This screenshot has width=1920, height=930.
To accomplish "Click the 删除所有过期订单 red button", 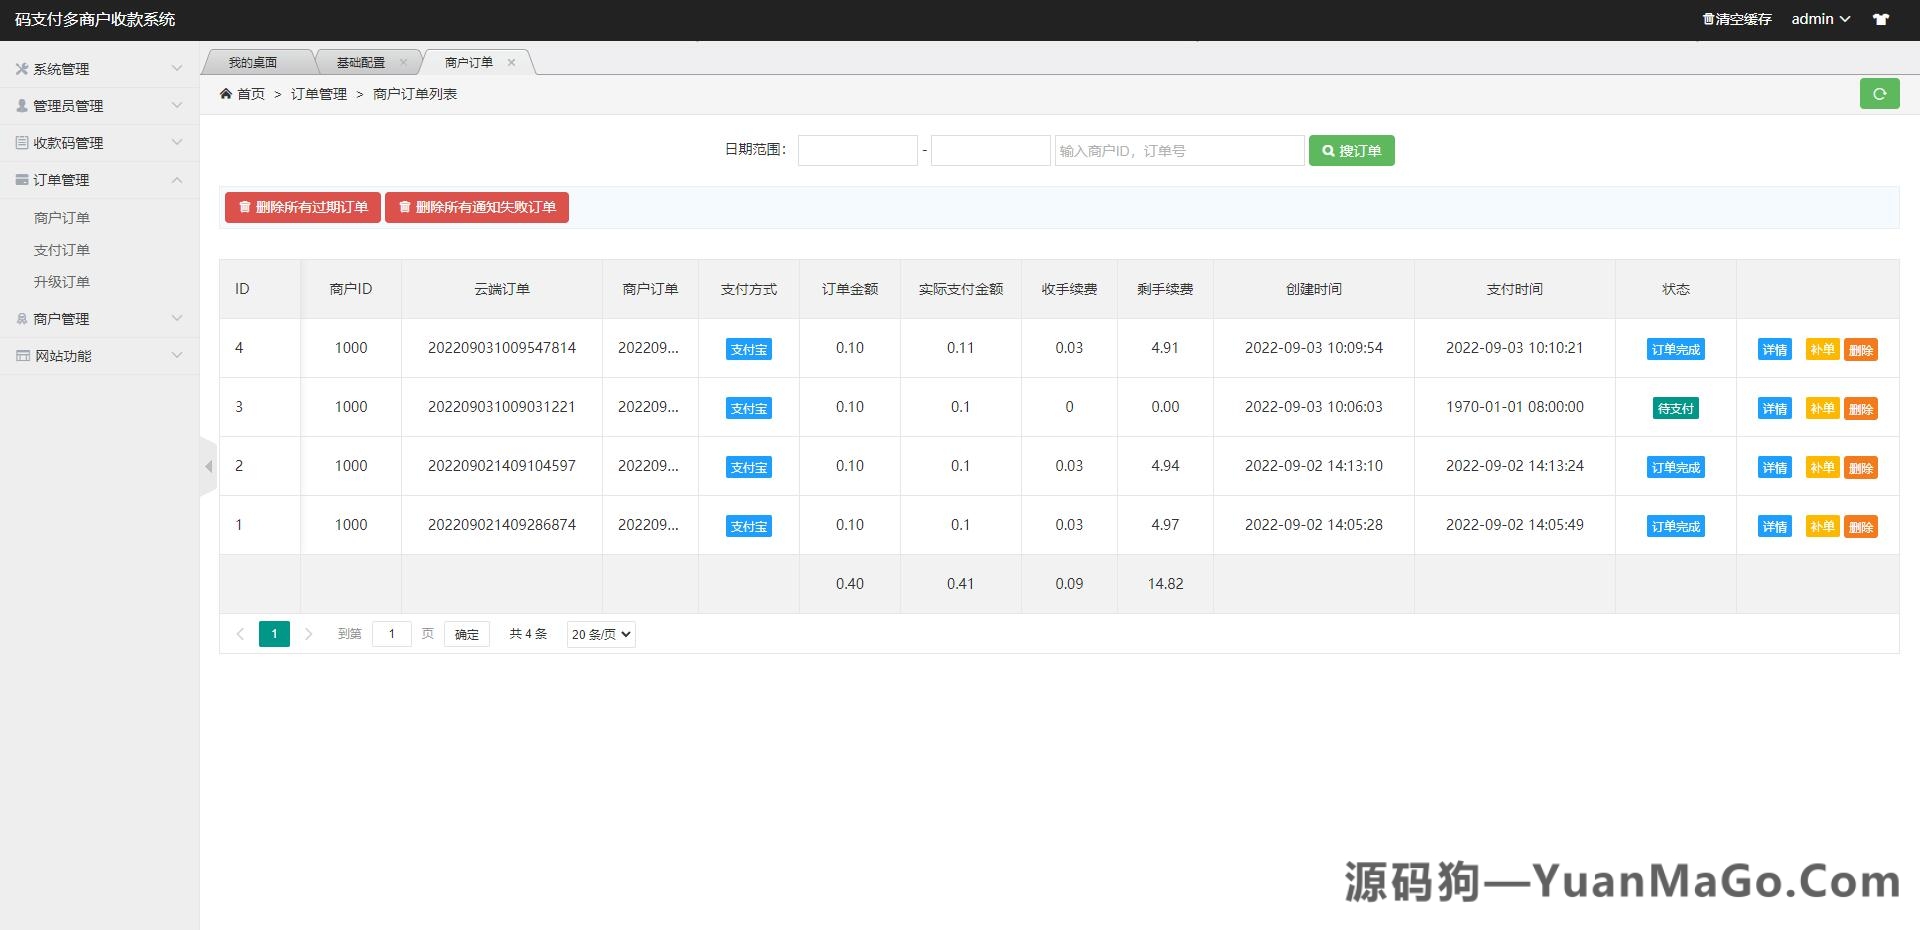I will click(x=302, y=207).
